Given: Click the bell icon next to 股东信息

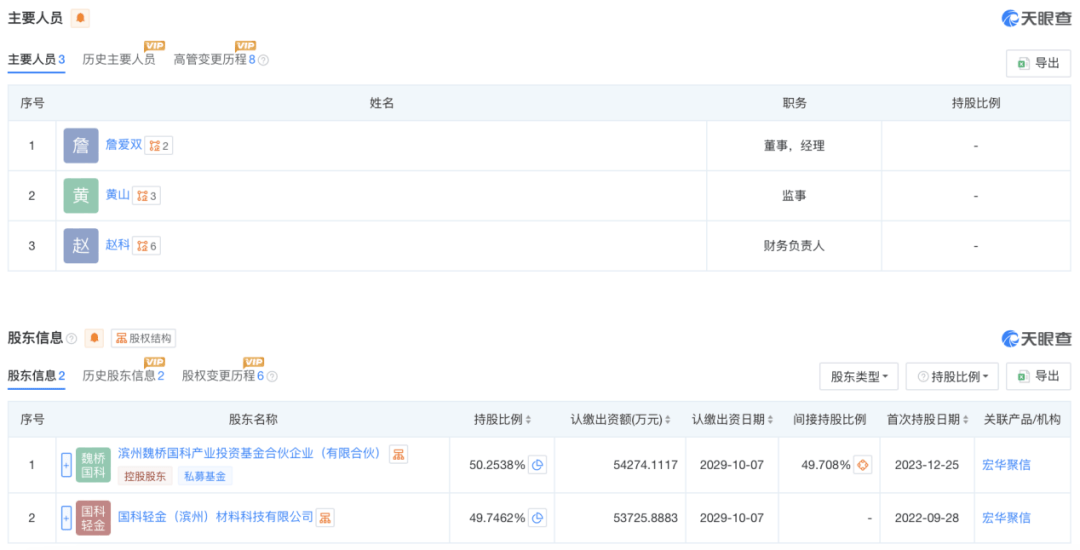Looking at the screenshot, I should (94, 338).
